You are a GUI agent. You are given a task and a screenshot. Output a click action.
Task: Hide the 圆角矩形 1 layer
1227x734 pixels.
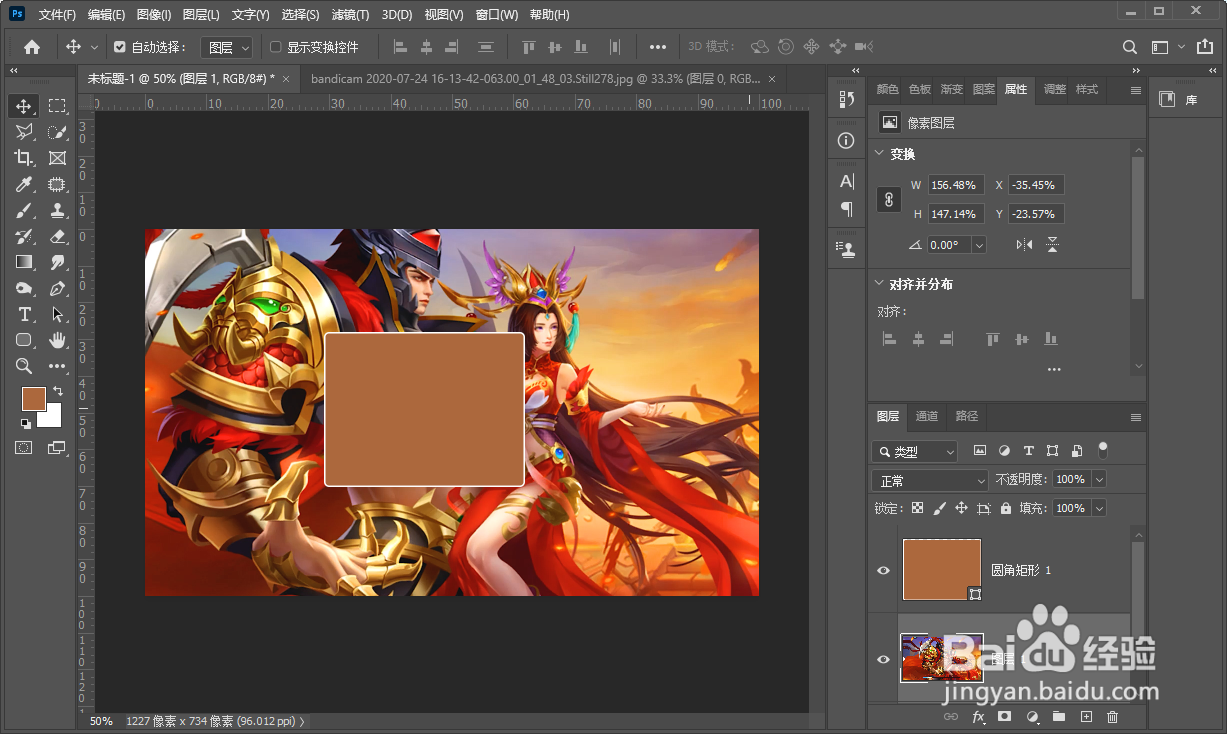coord(883,570)
